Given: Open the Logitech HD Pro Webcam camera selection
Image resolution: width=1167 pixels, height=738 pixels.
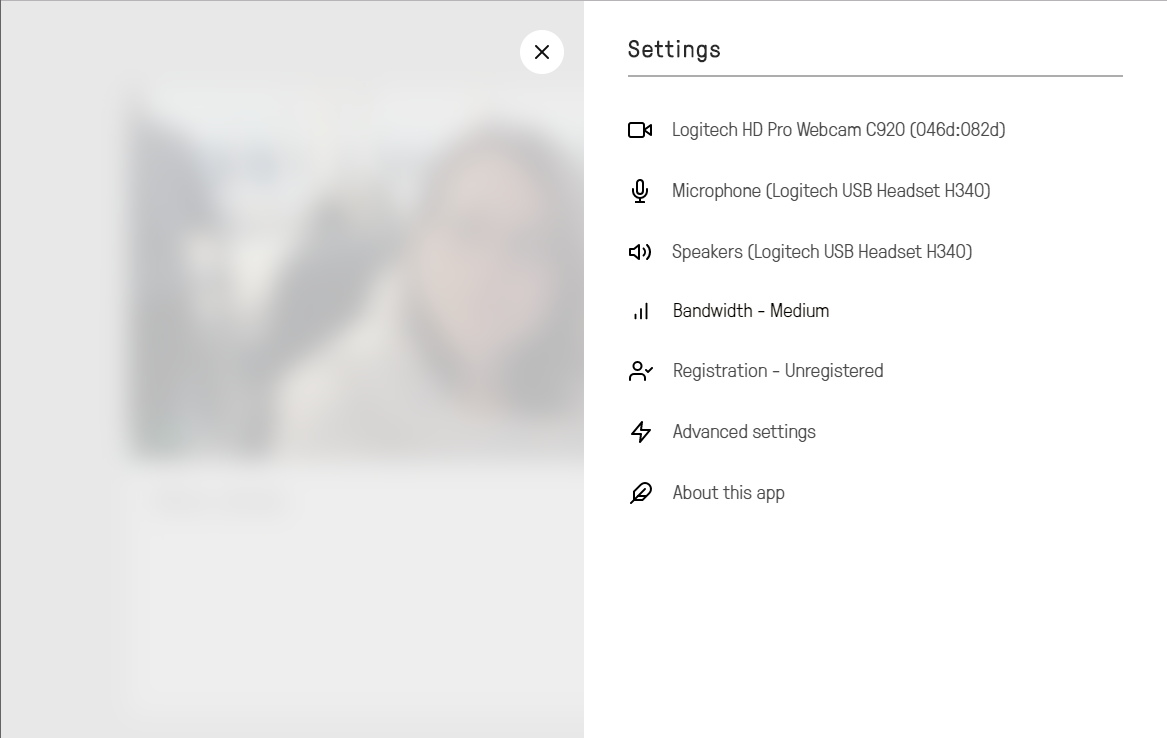Looking at the screenshot, I should pos(838,130).
